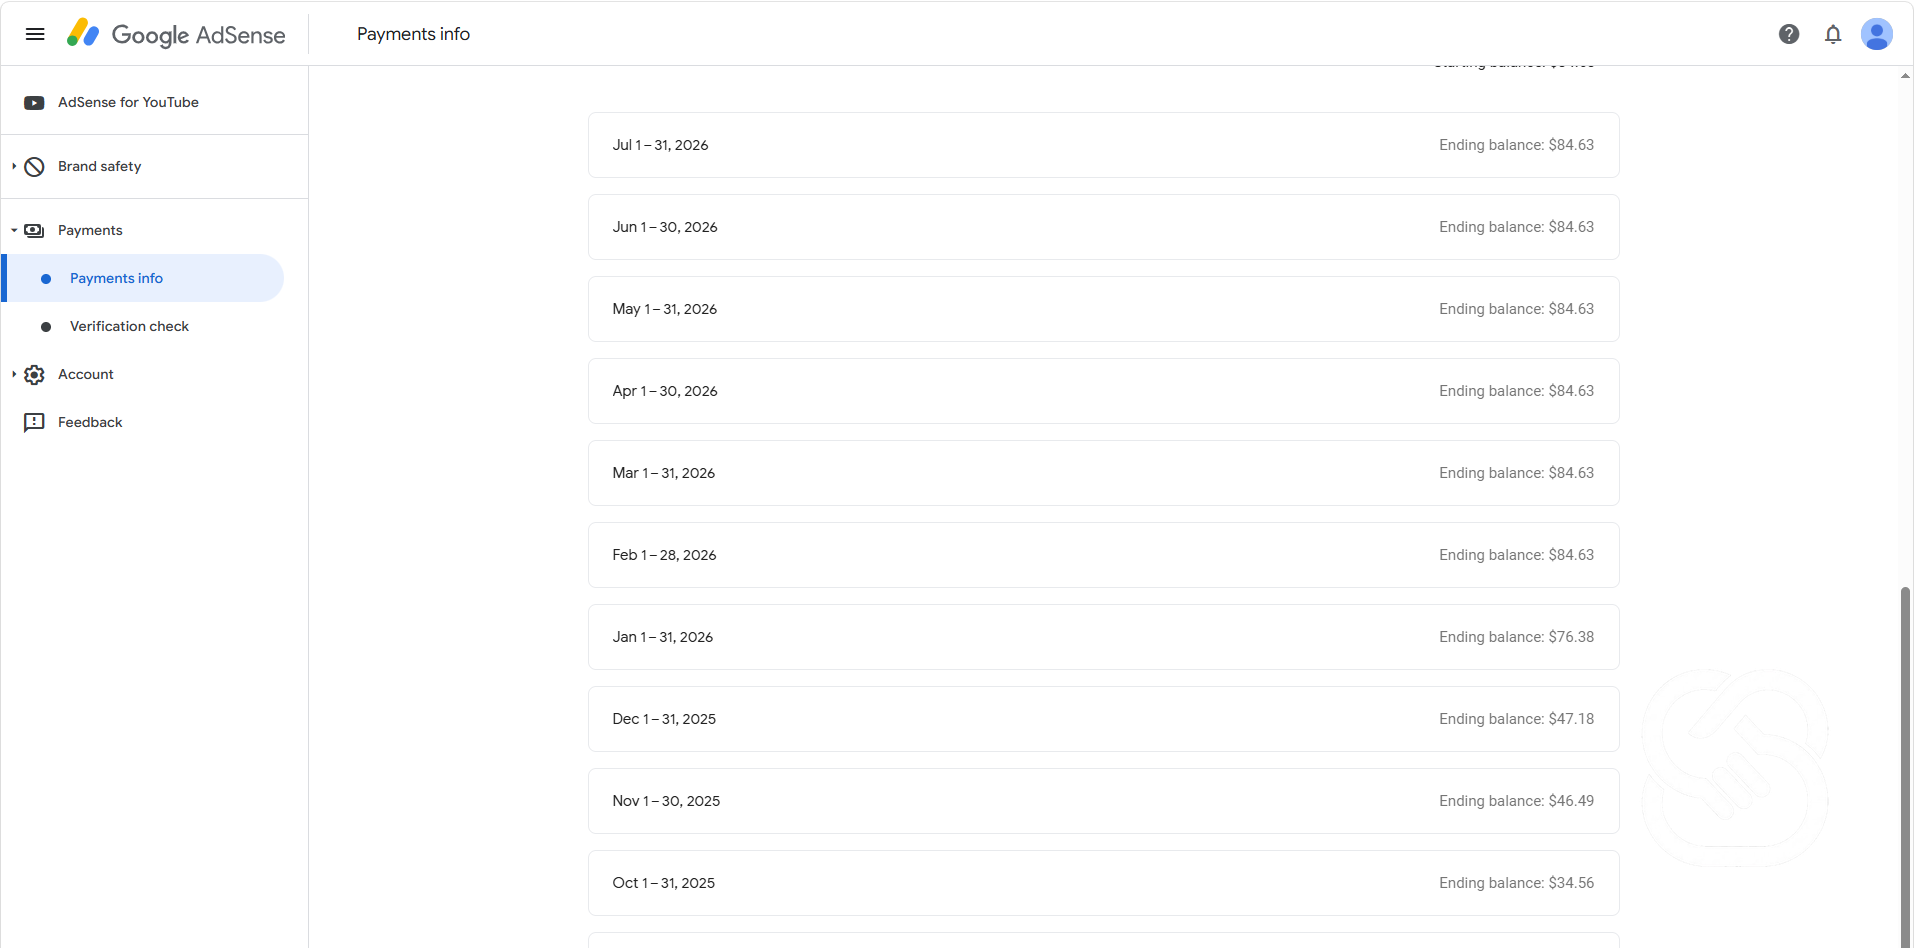The height and width of the screenshot is (948, 1917).
Task: Open the Feb 1–28, 2026 statement row
Action: (1104, 555)
